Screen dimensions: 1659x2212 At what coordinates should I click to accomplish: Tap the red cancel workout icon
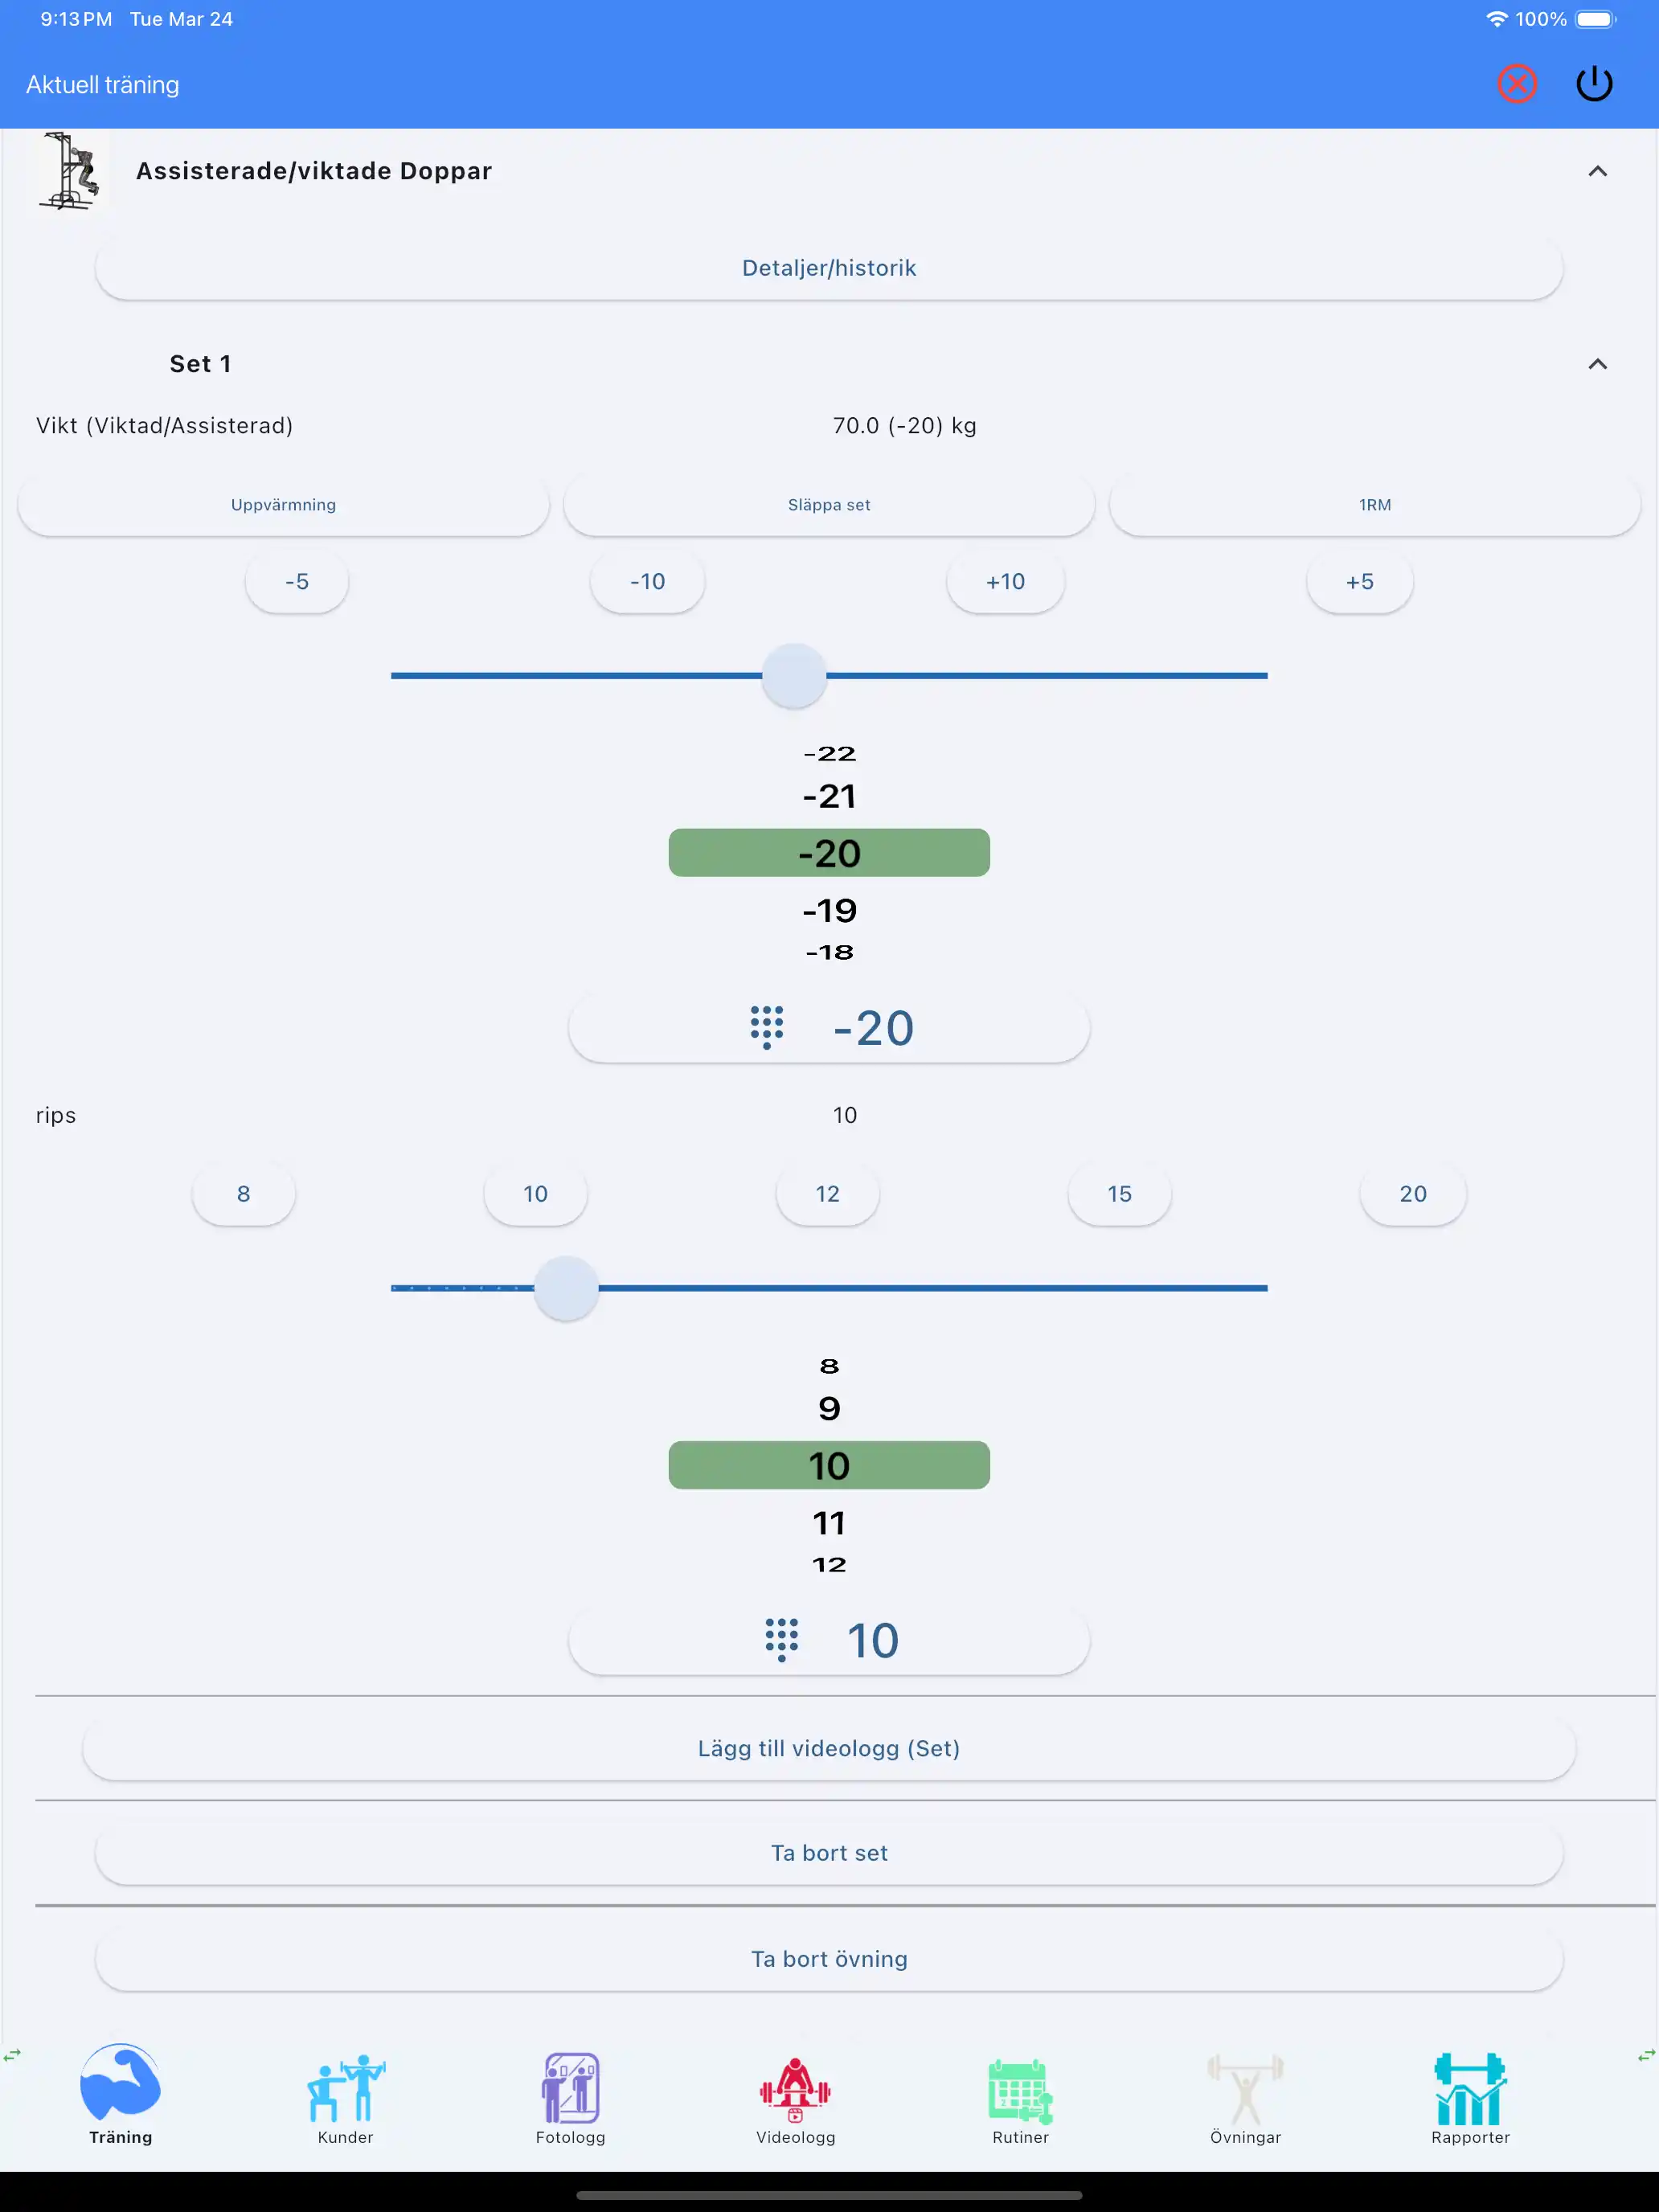[1516, 84]
